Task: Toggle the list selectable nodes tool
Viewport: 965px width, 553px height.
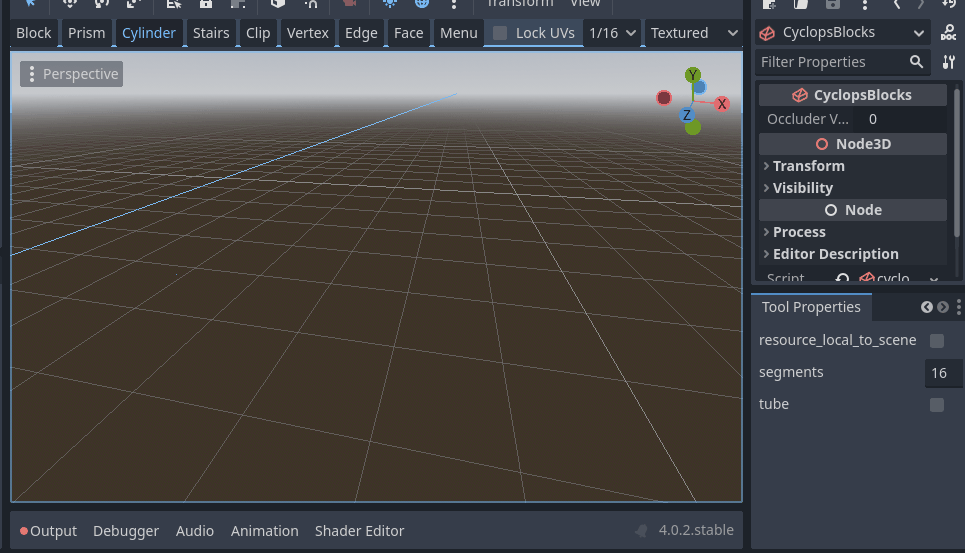Action: [x=174, y=4]
